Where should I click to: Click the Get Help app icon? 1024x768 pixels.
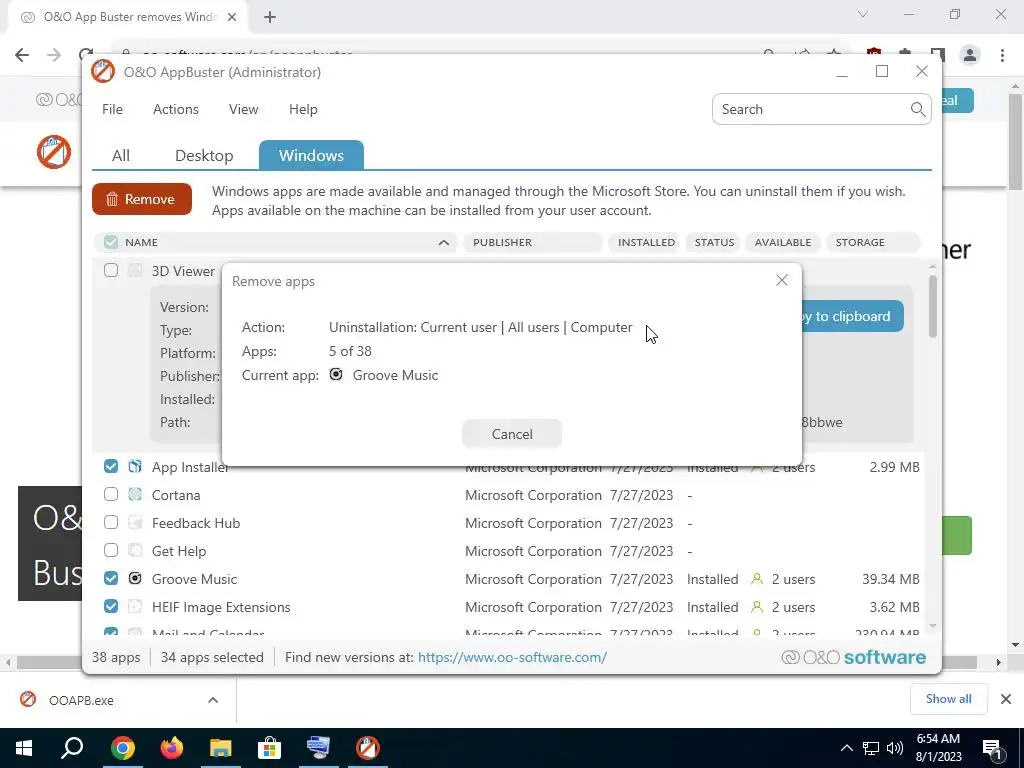click(x=135, y=551)
